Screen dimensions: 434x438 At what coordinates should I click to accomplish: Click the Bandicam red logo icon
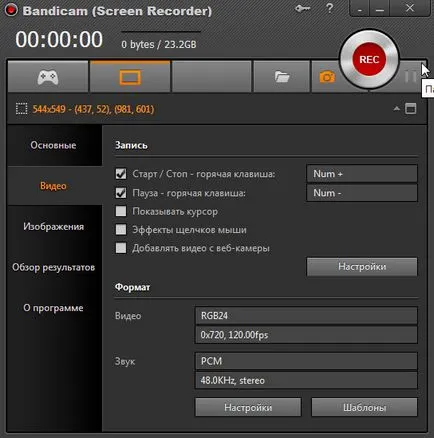click(10, 10)
